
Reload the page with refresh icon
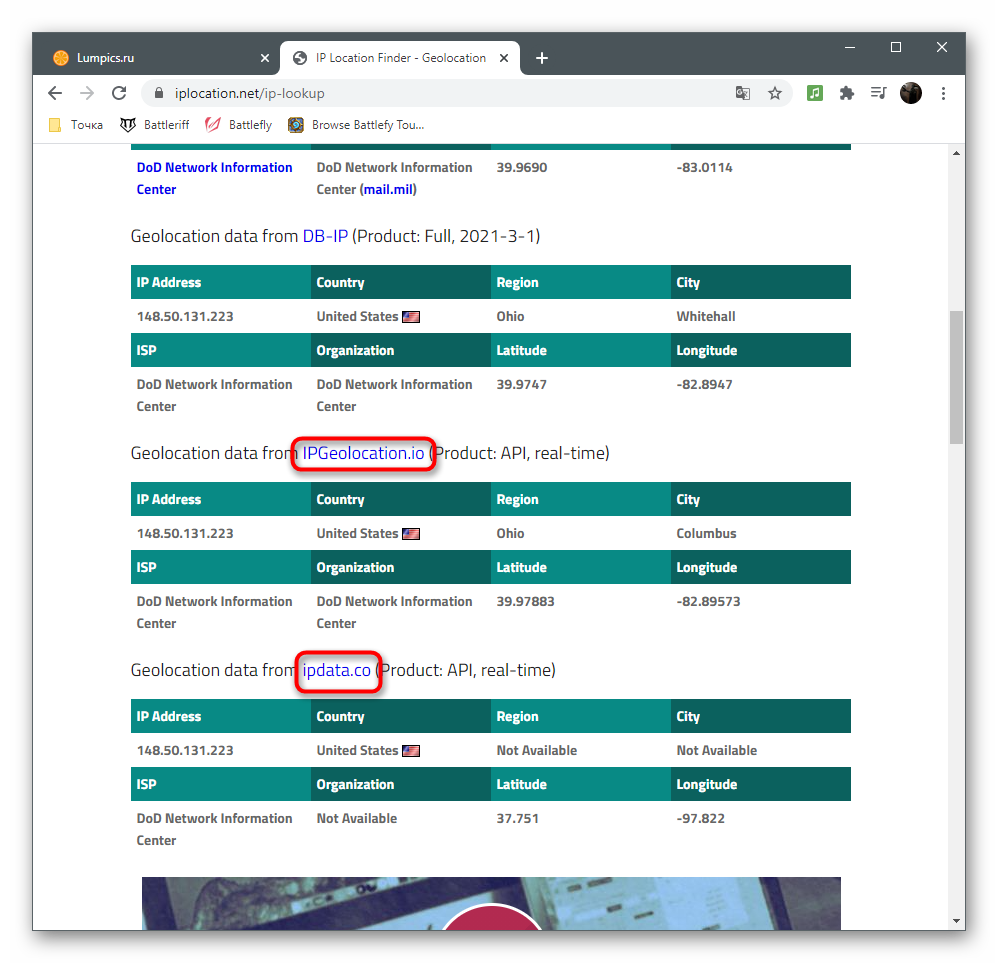119,93
